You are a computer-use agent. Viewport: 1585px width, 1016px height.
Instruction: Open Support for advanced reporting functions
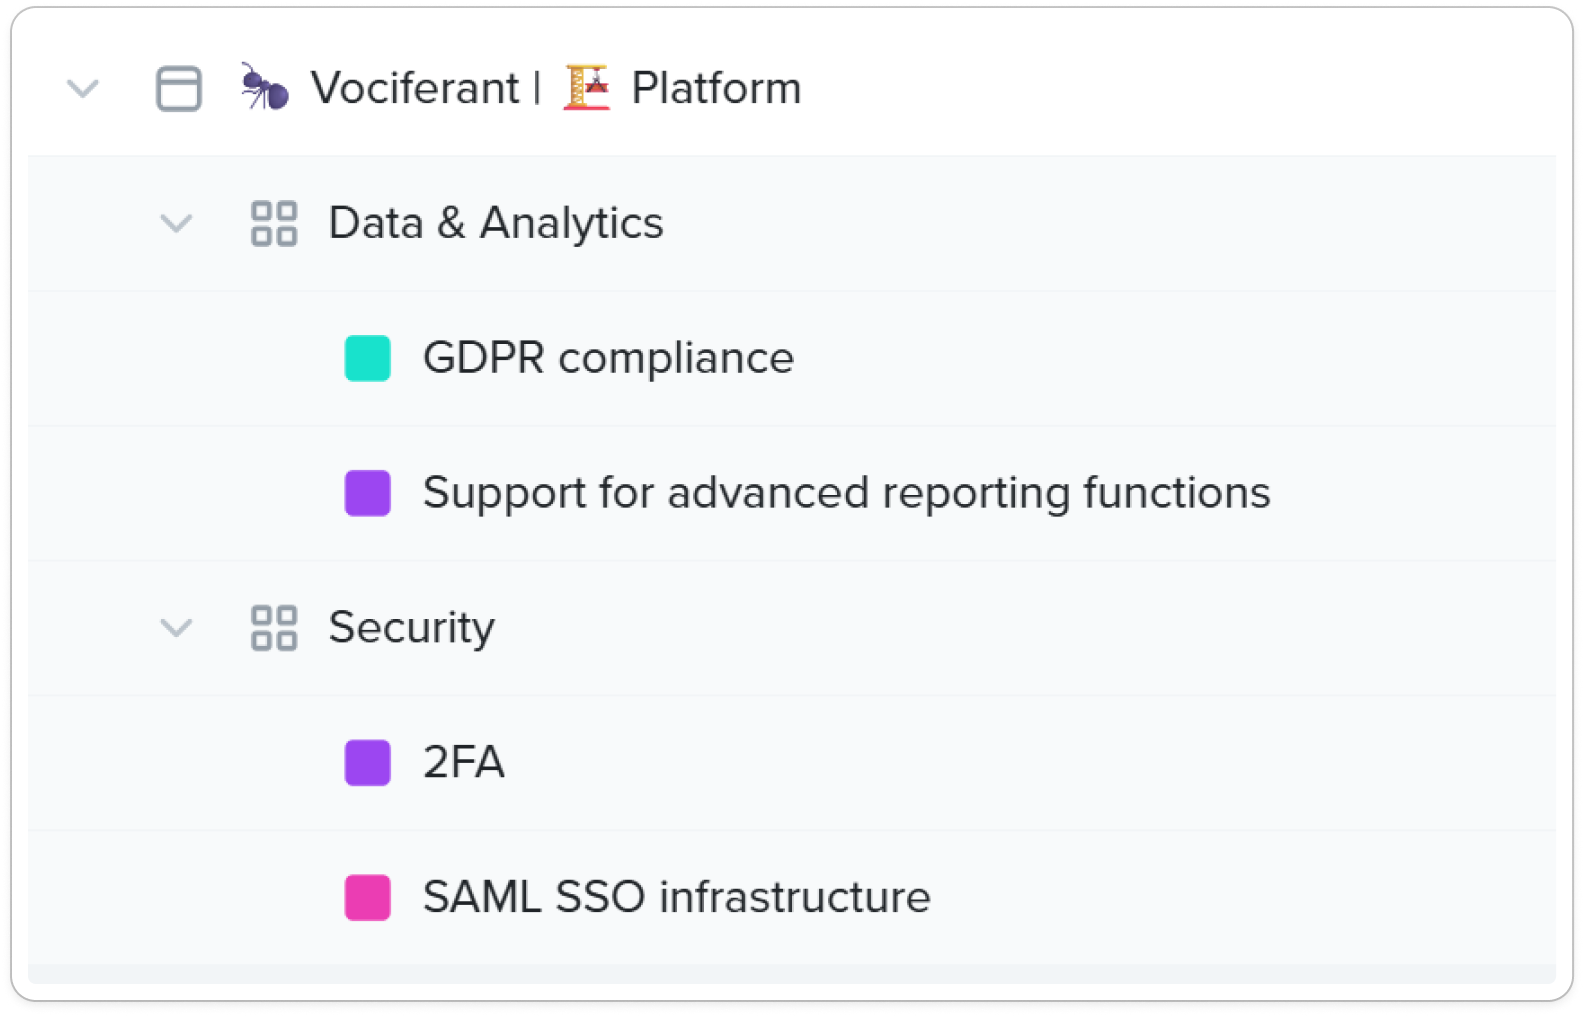pos(846,493)
